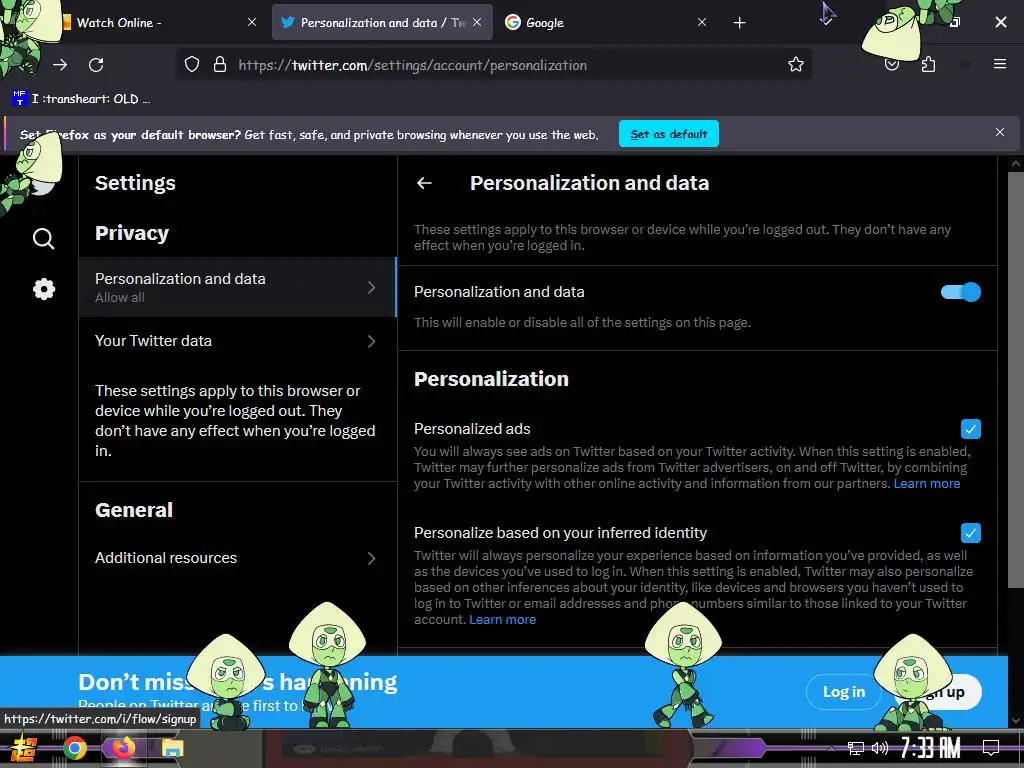Bookmark this page with the star icon
The height and width of the screenshot is (768, 1024).
(x=795, y=64)
